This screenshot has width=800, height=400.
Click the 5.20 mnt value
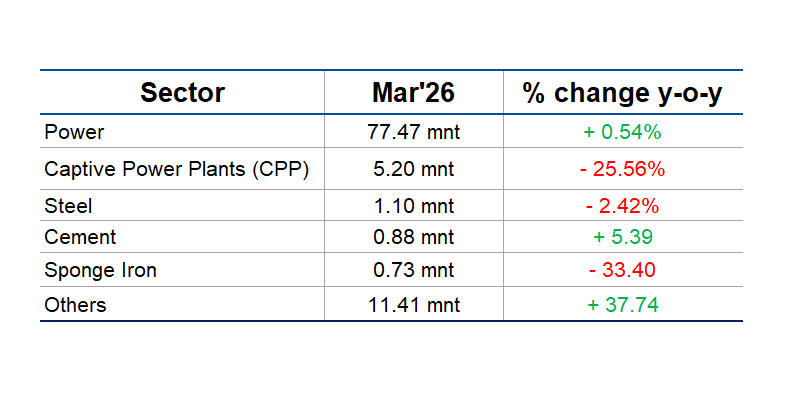413,169
